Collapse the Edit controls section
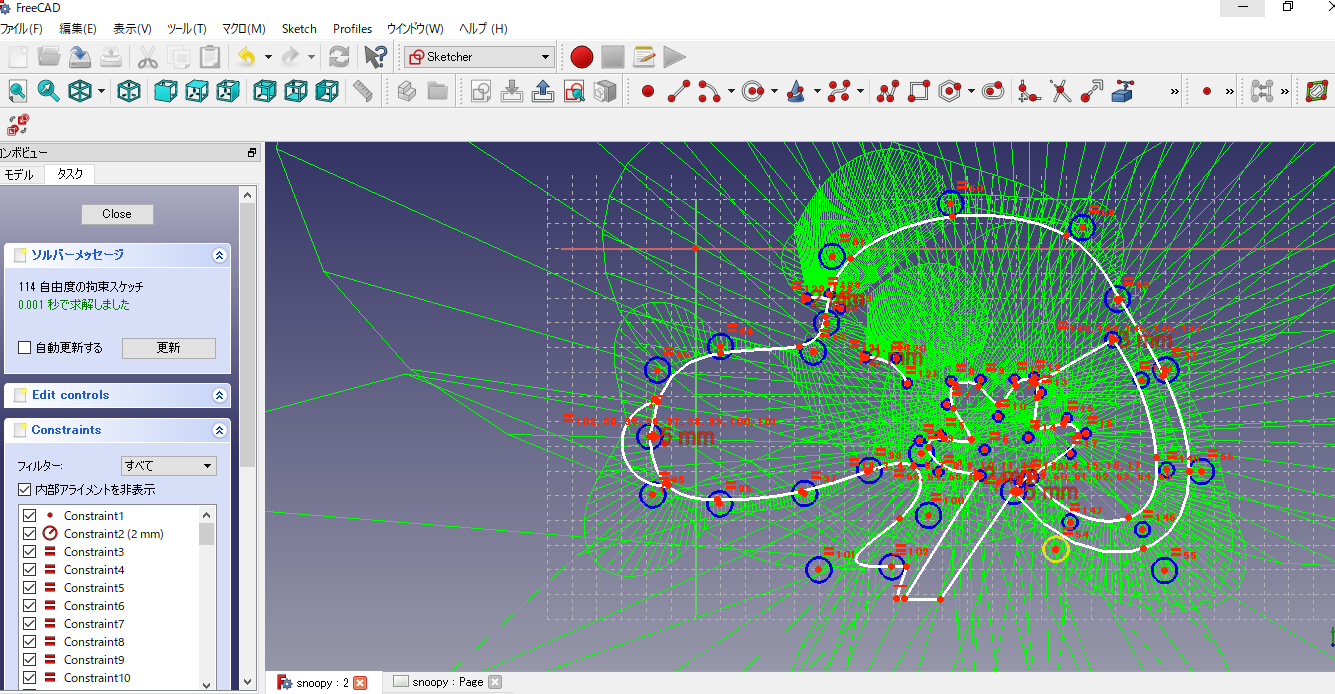Screen dimensions: 1335x694 pos(220,396)
